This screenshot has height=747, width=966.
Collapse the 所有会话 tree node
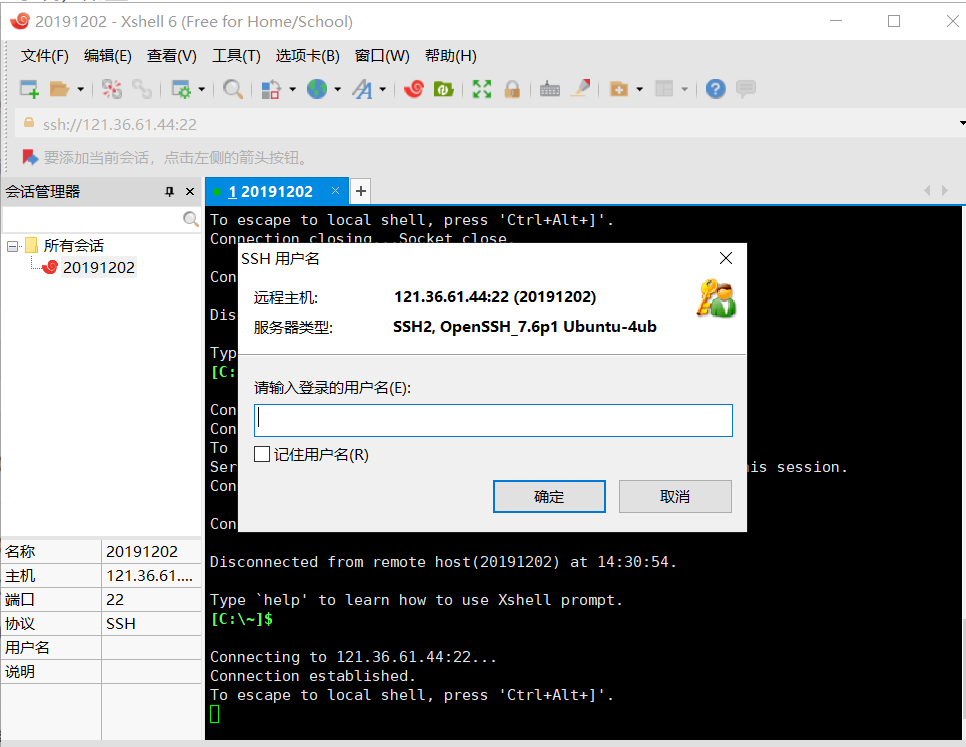coord(12,246)
